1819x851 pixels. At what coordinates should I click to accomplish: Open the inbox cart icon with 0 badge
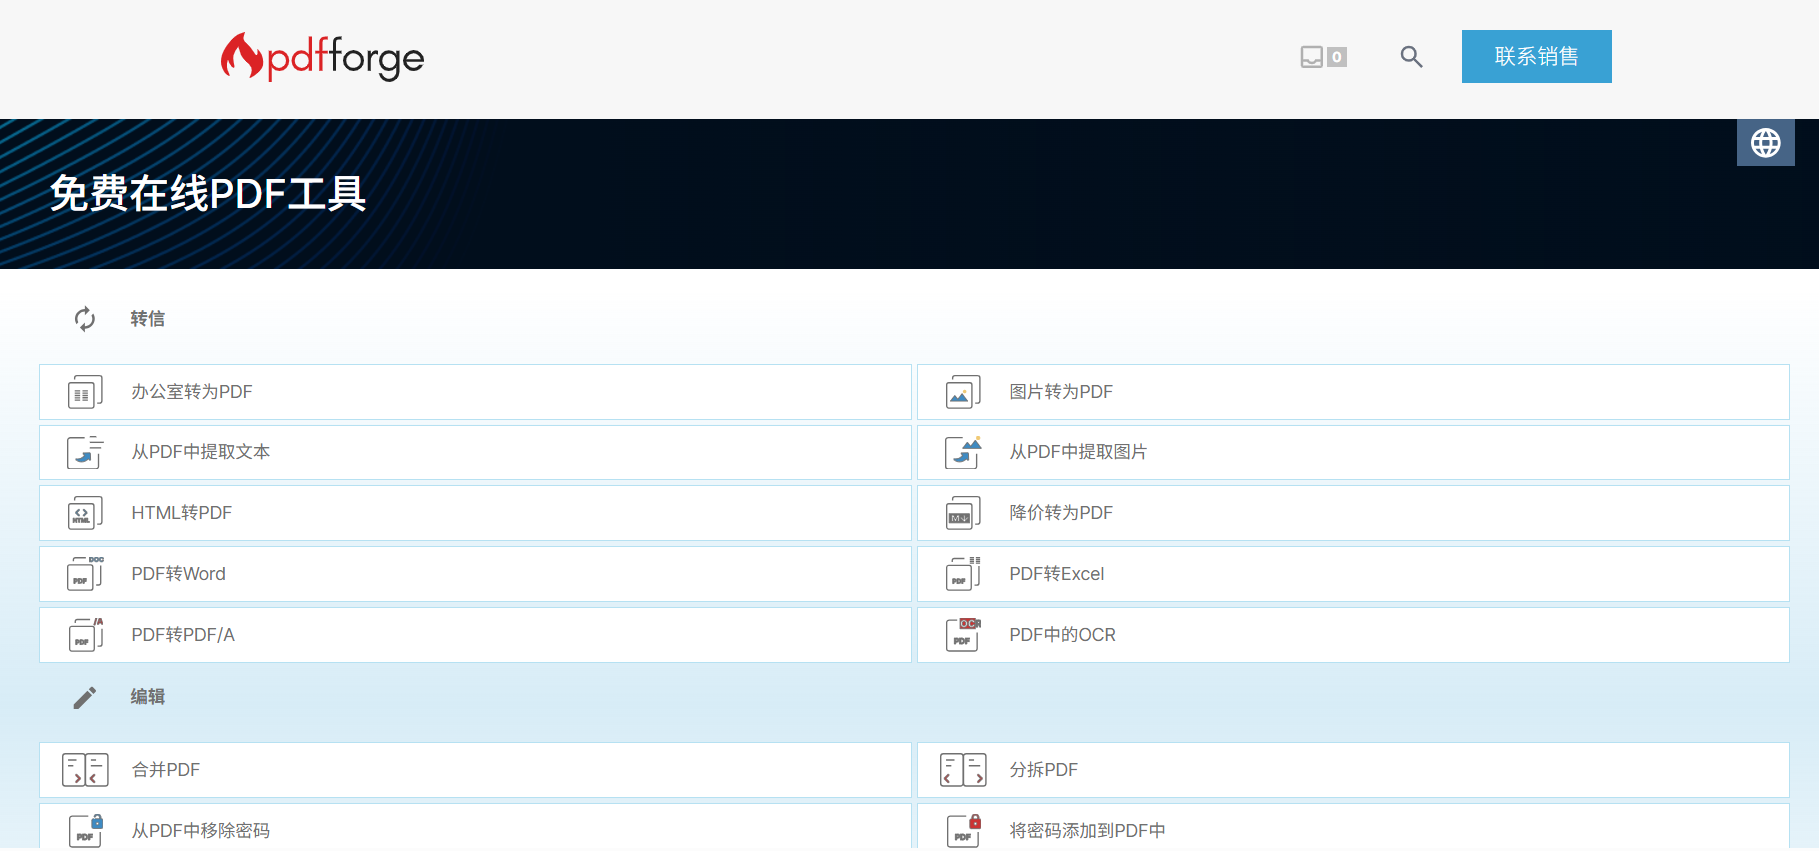tap(1323, 57)
